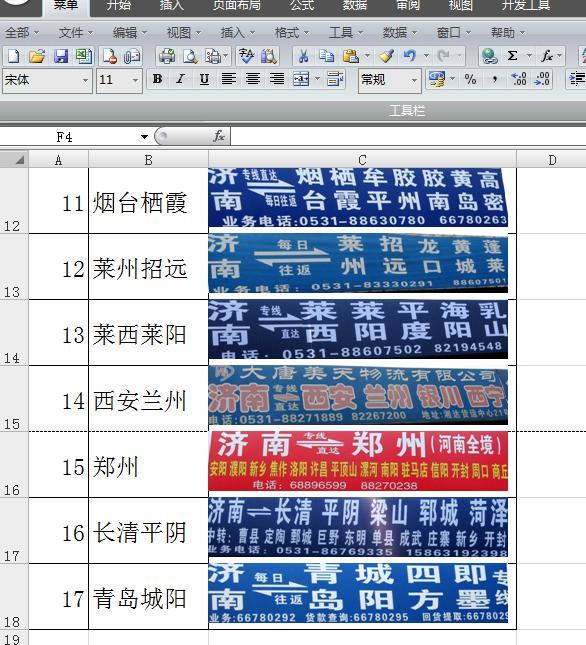This screenshot has width=586, height=645.
Task: Click the Send as email attachment icon
Action: coord(132,56)
